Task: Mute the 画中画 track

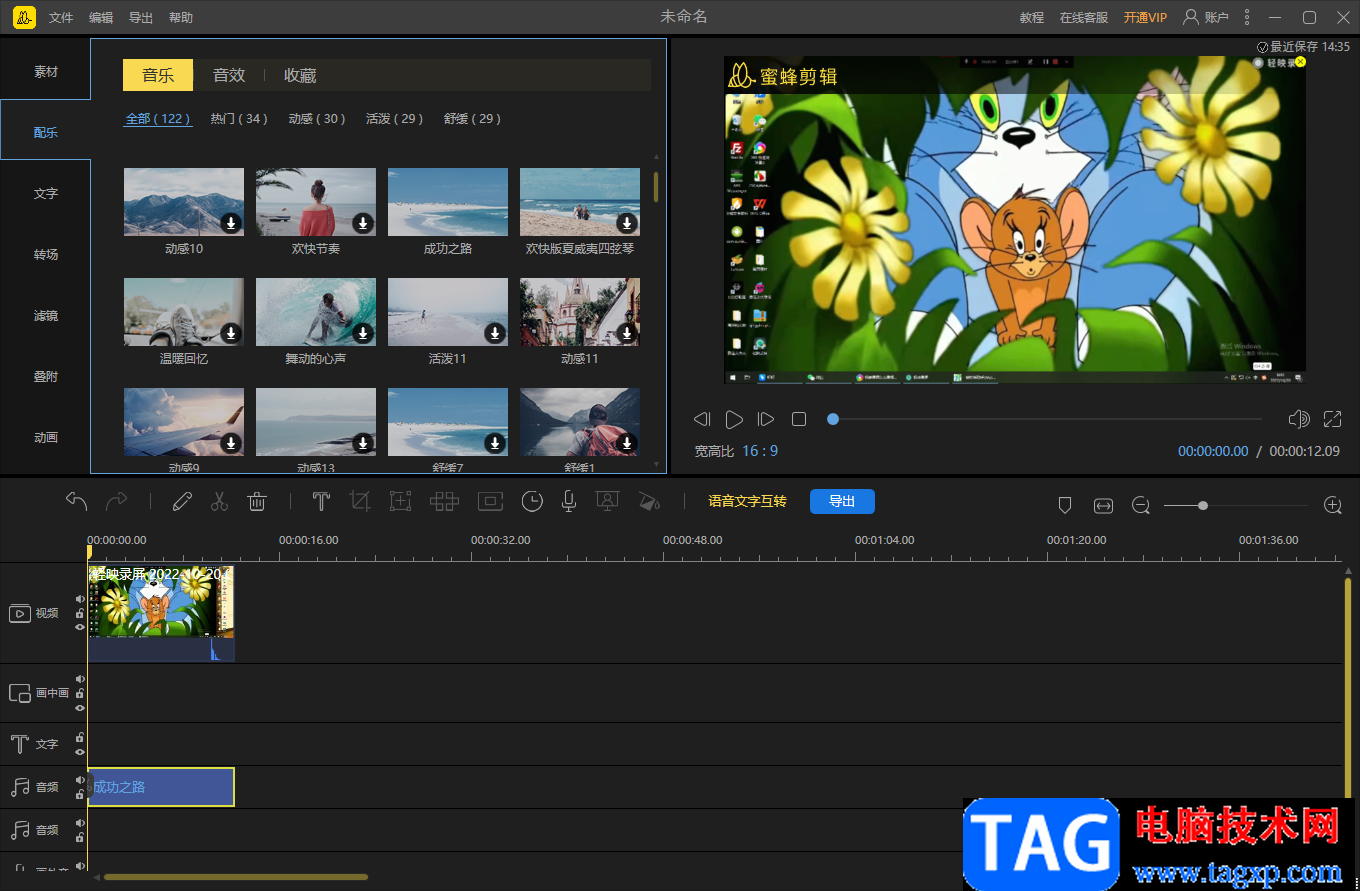Action: point(80,679)
